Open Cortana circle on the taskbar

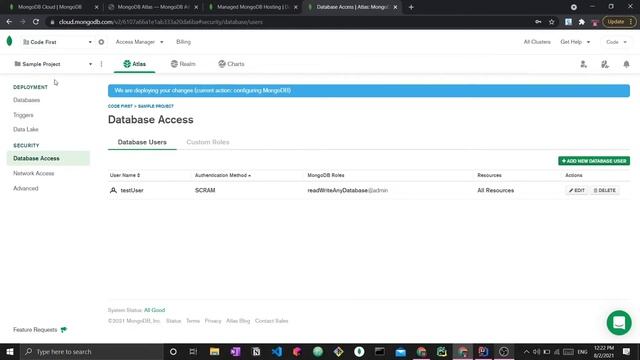tap(173, 351)
